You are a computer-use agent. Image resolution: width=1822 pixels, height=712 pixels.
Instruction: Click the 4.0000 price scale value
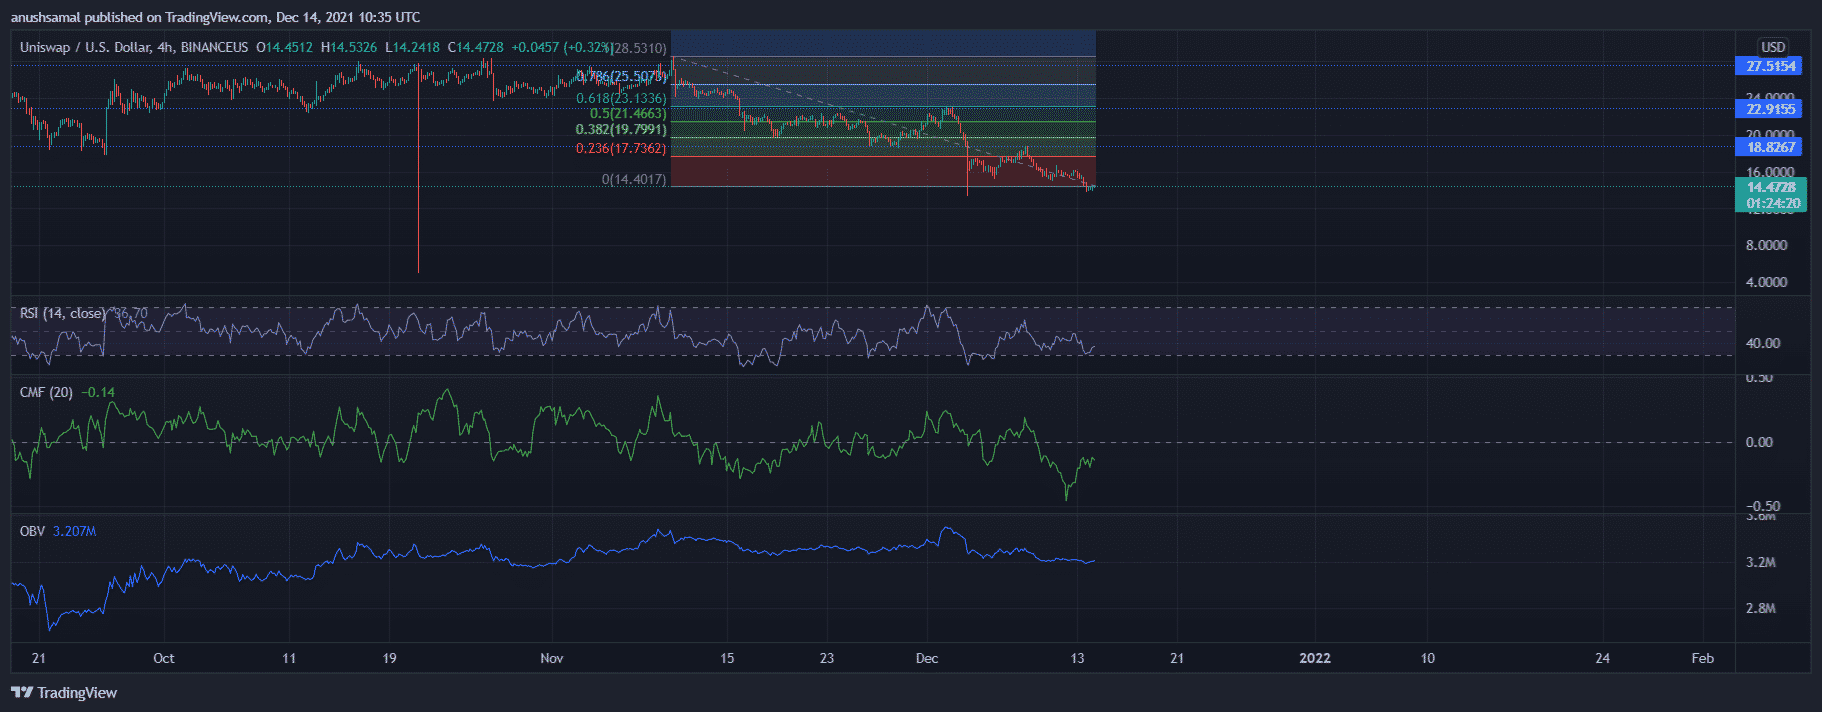point(1766,282)
